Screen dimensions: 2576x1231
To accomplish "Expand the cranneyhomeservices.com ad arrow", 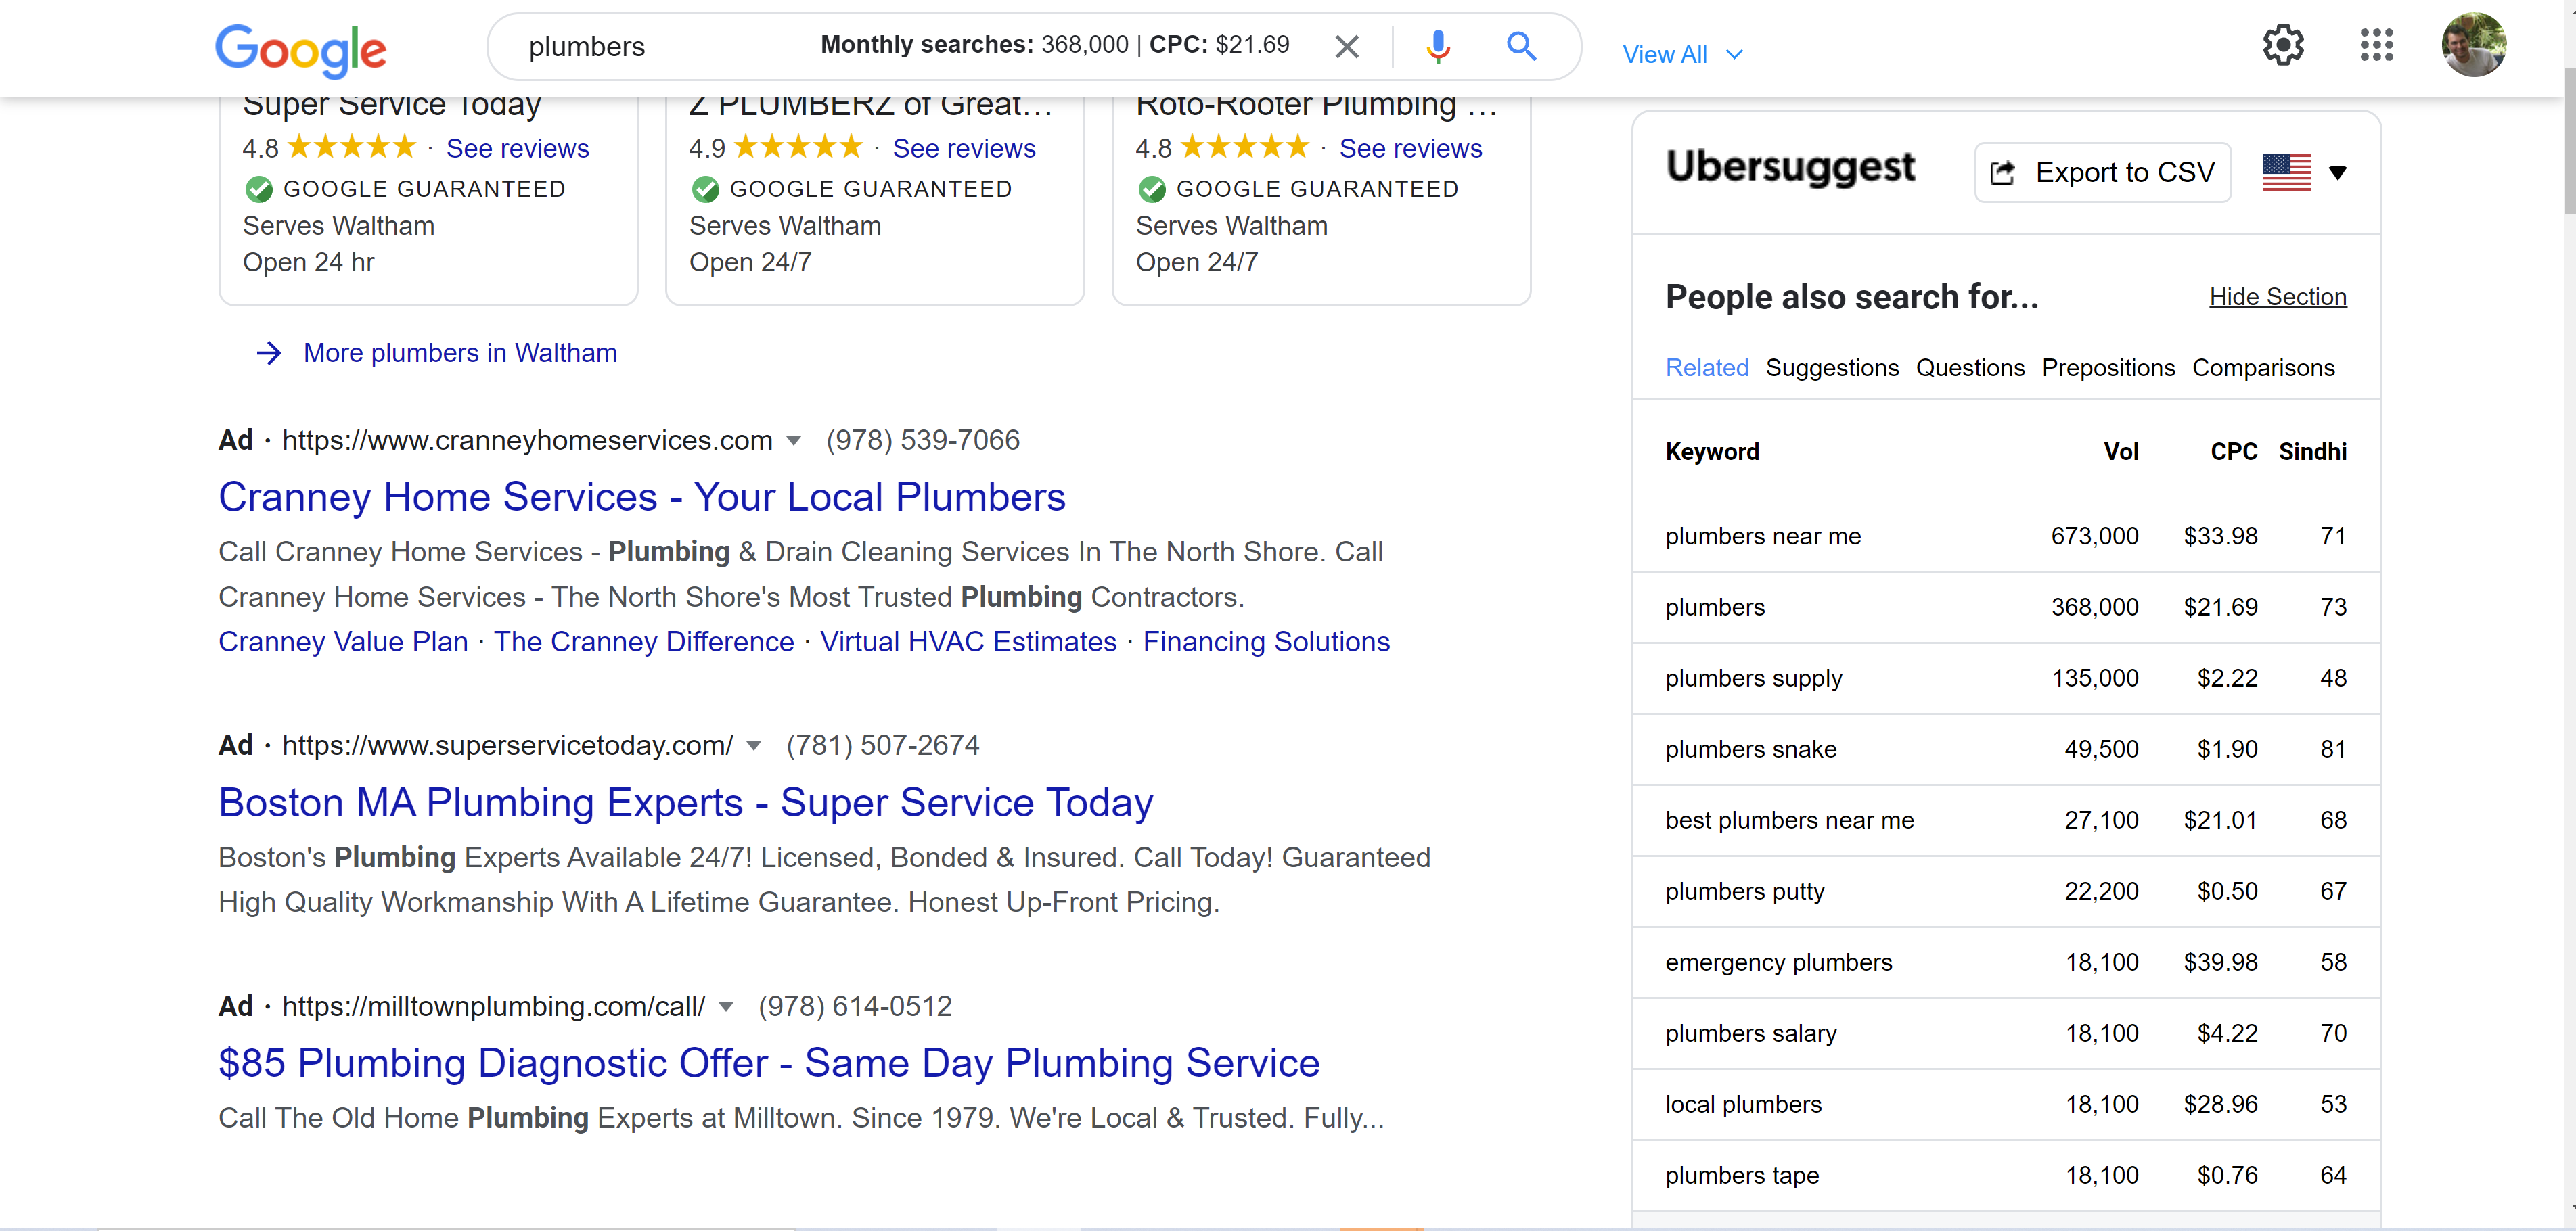I will [x=794, y=440].
